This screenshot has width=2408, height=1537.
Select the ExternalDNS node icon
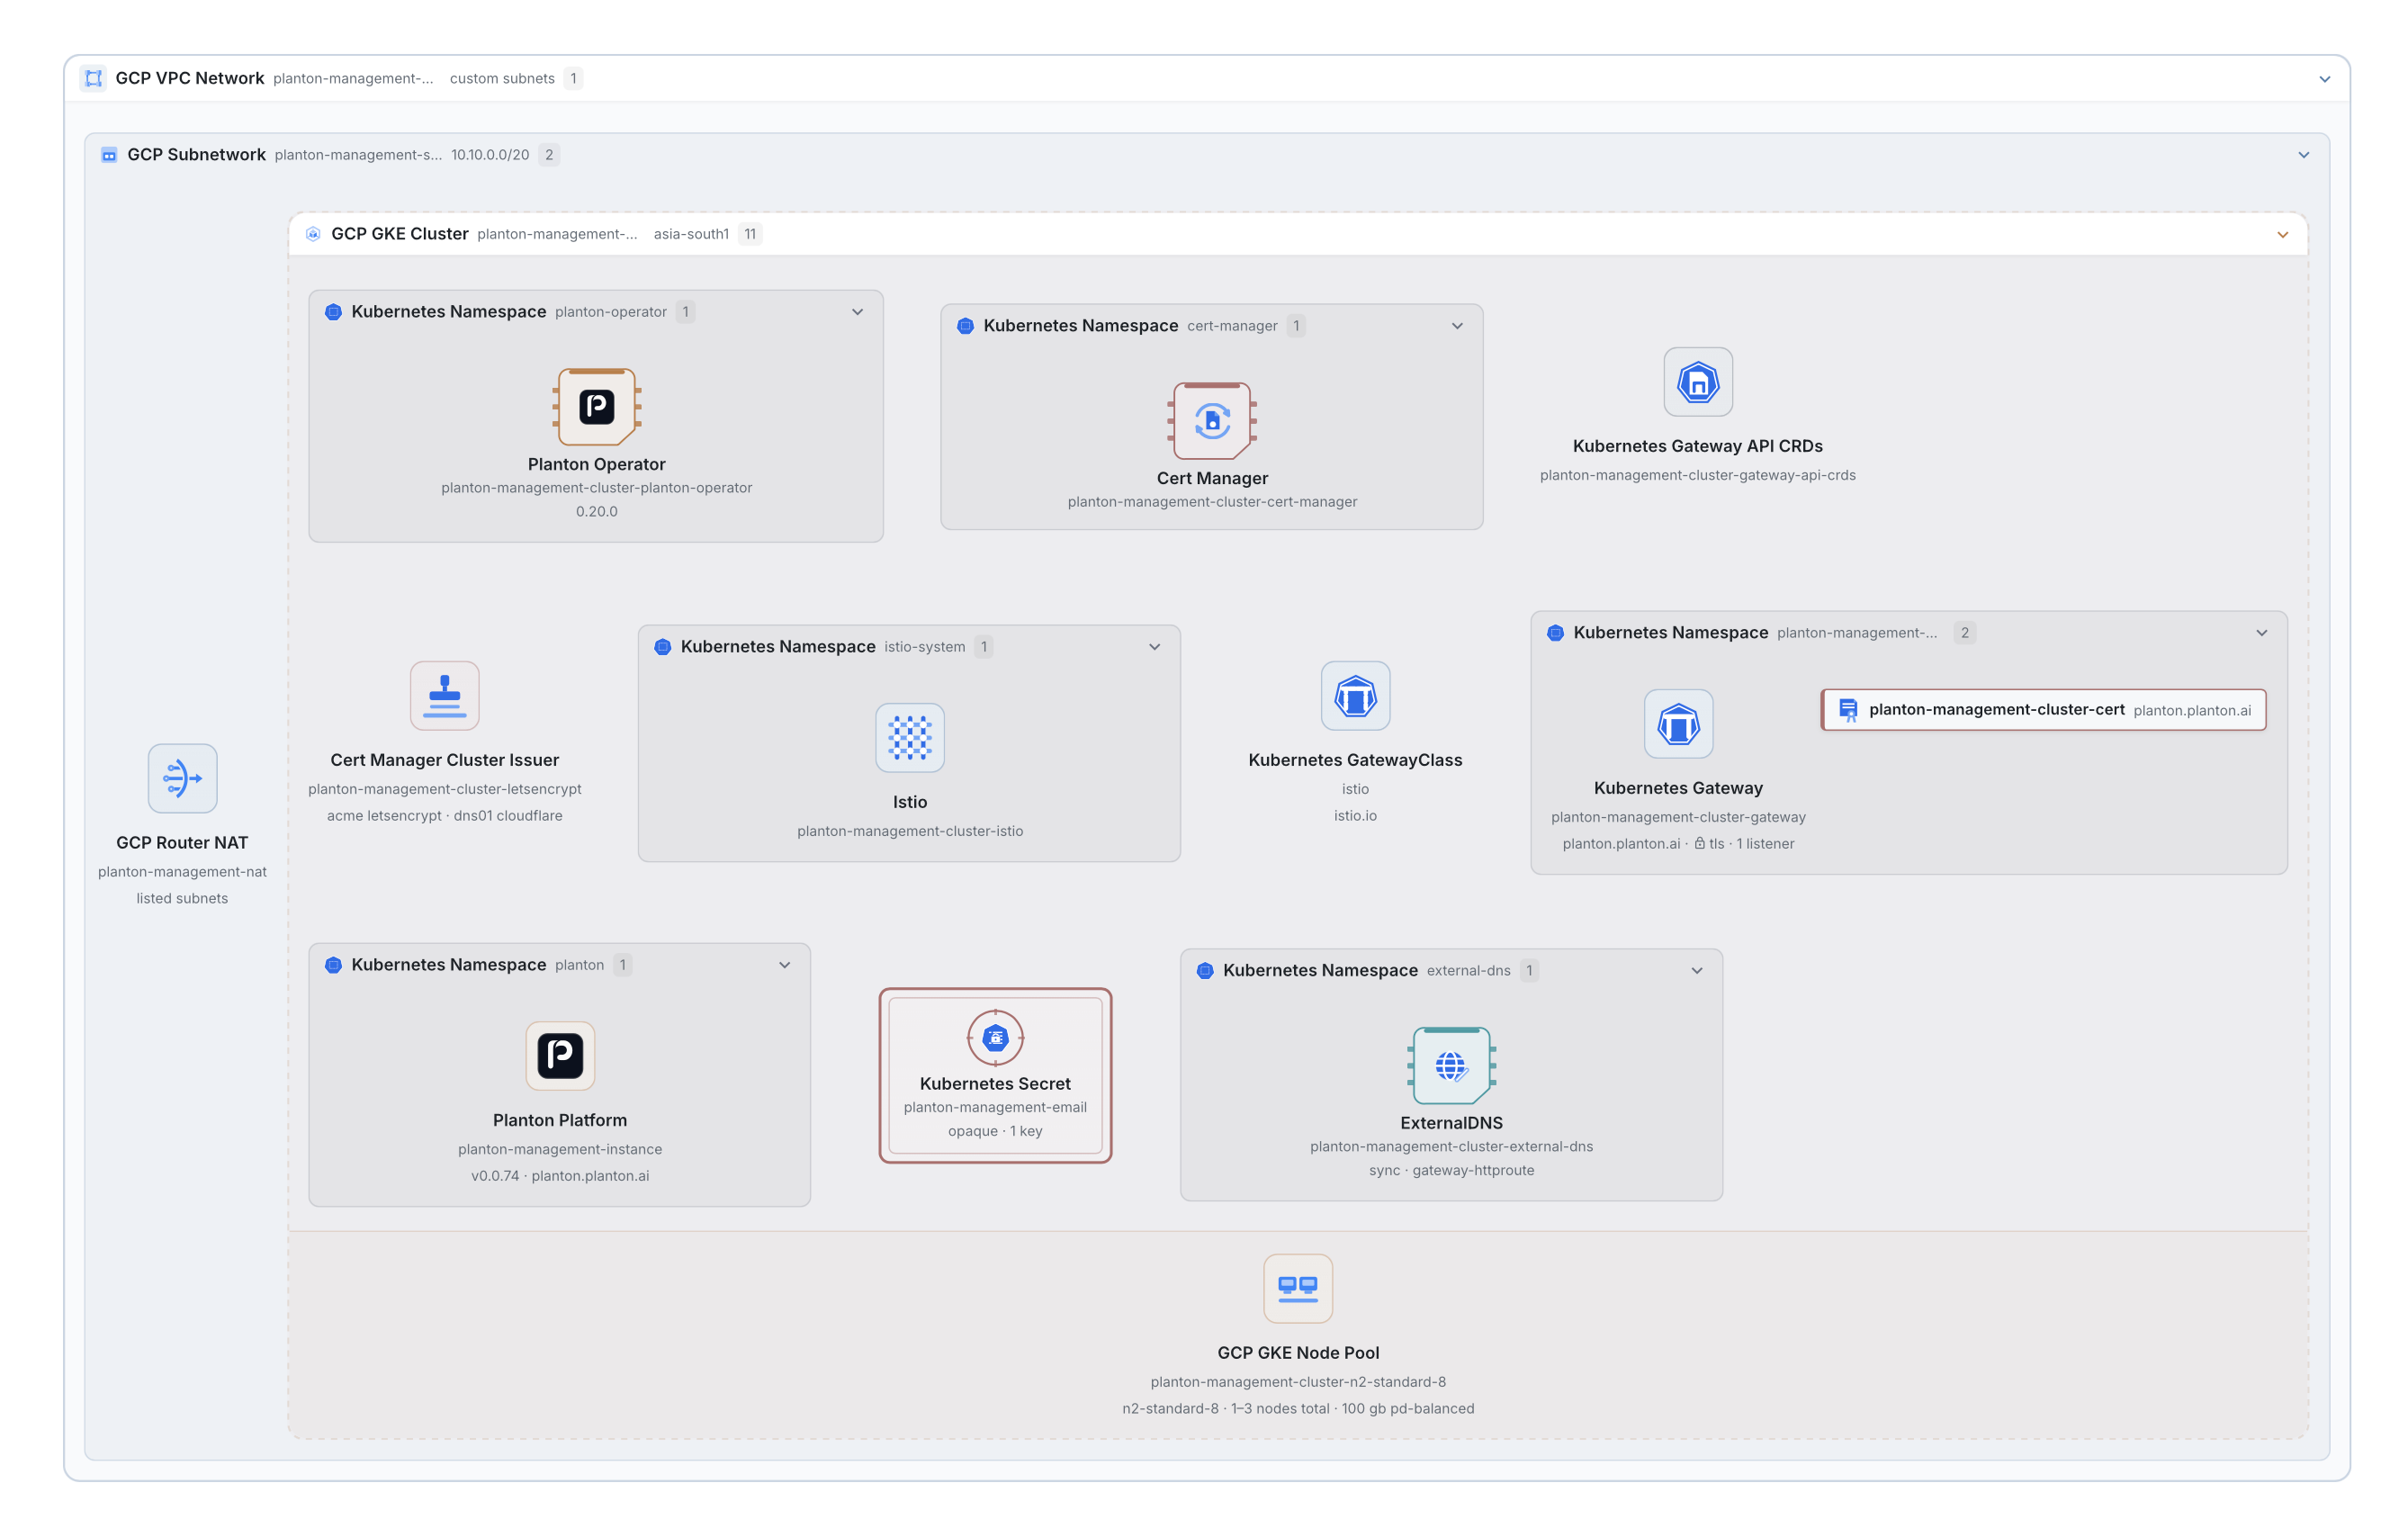[1451, 1066]
